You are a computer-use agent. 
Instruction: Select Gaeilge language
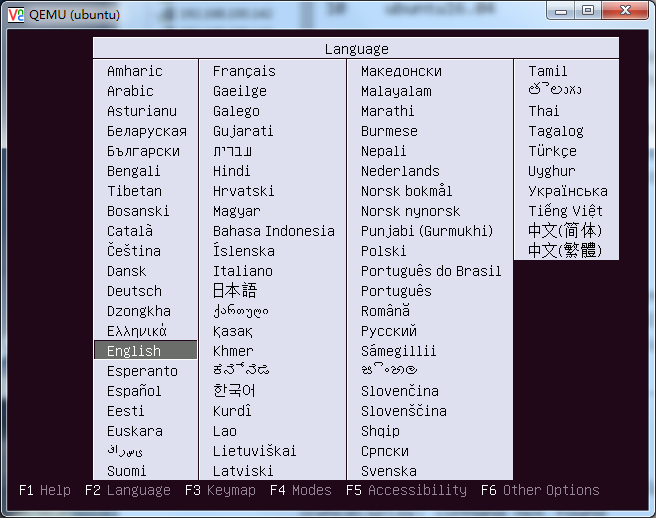click(240, 91)
